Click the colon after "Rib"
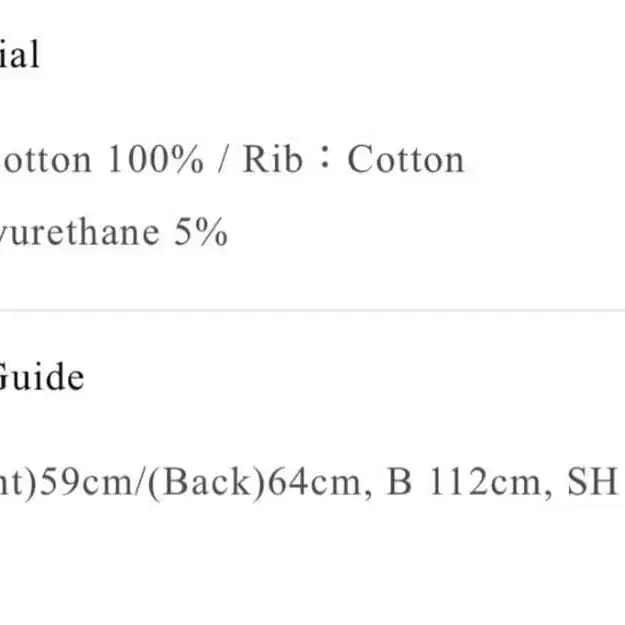Image resolution: width=625 pixels, height=625 pixels. click(324, 160)
